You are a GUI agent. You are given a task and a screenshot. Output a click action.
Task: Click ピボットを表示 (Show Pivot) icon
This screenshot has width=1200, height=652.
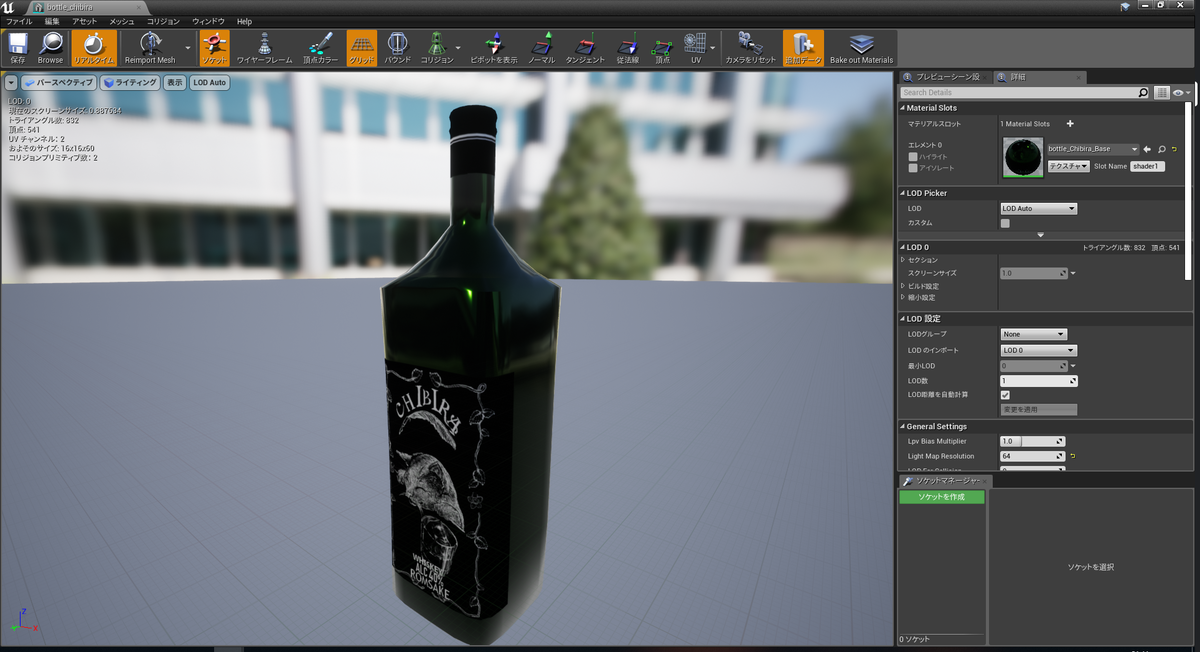pos(494,47)
